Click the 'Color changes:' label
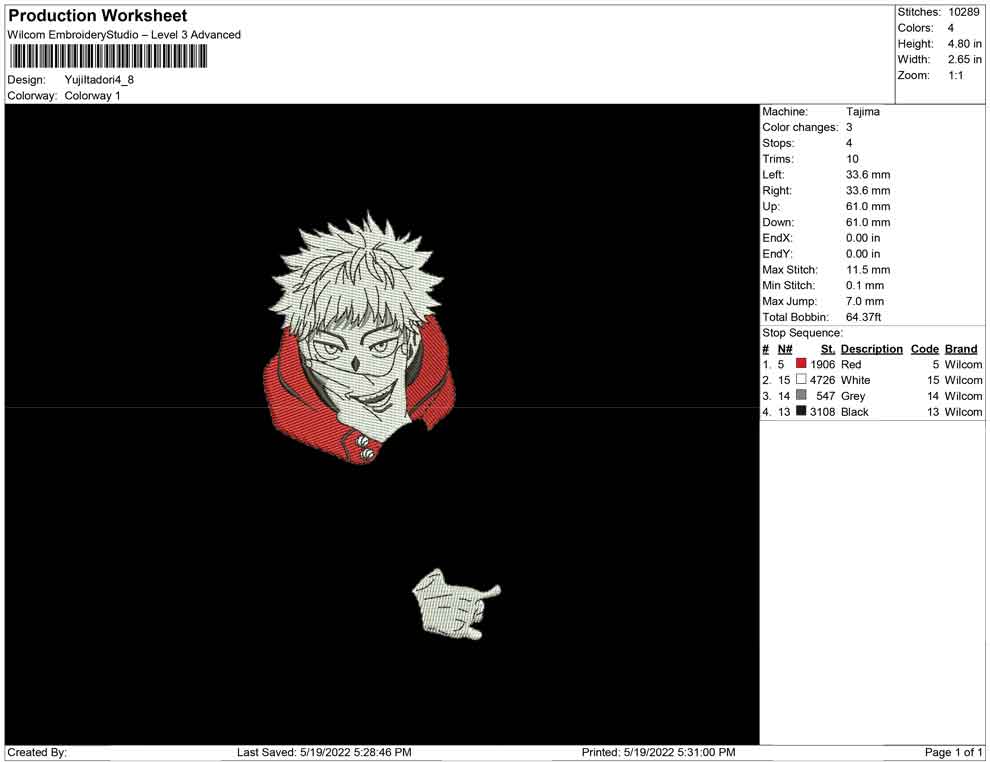The width and height of the screenshot is (990, 762). (x=800, y=128)
